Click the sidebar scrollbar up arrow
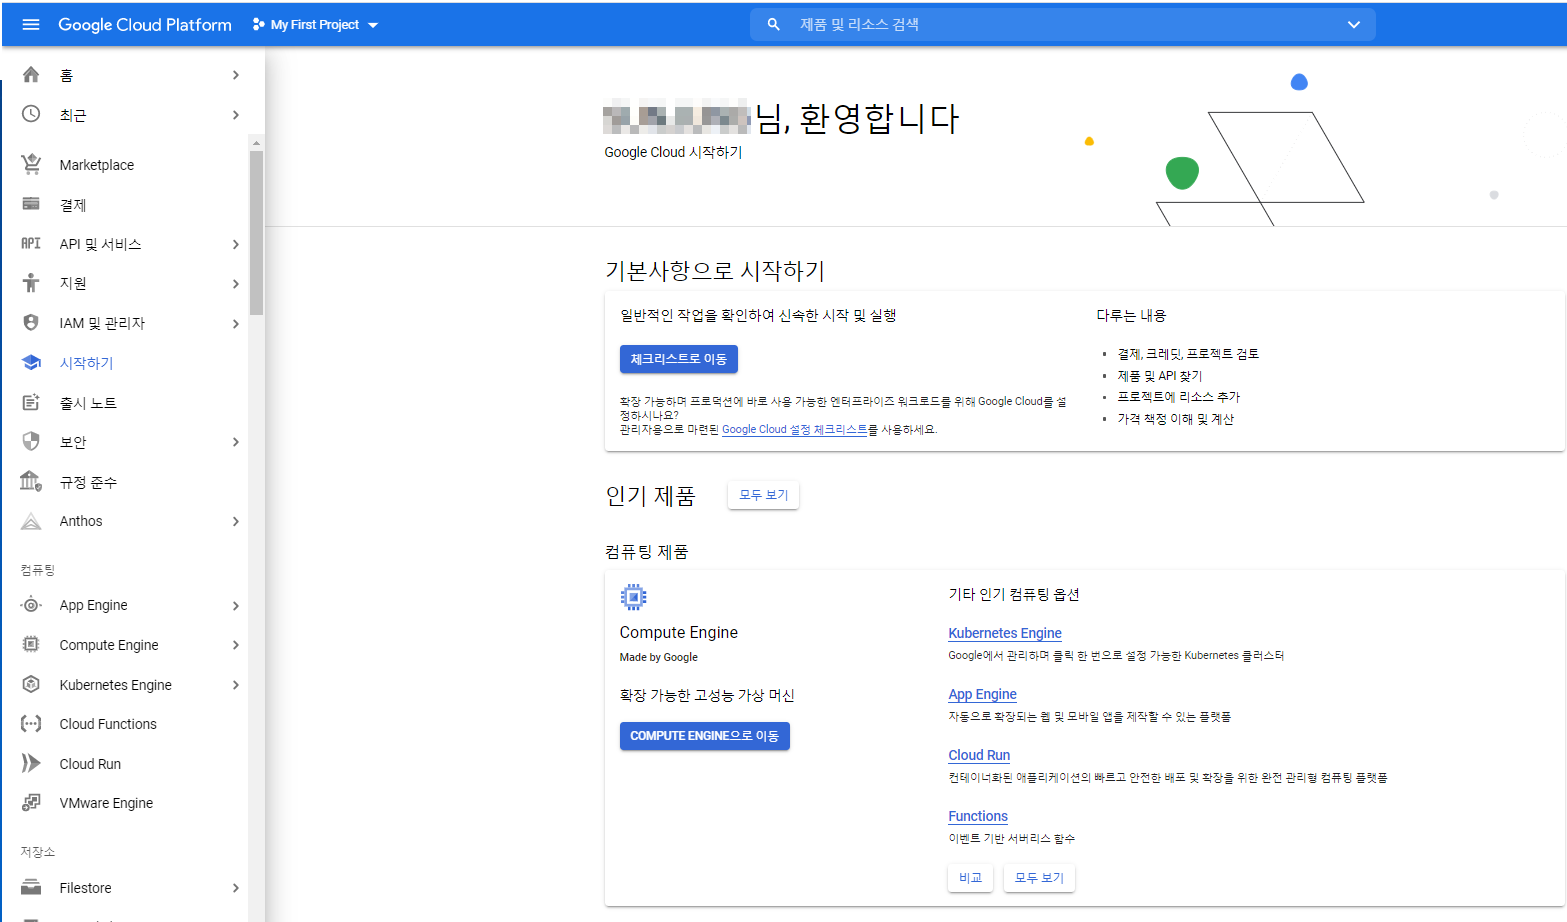 click(x=256, y=143)
